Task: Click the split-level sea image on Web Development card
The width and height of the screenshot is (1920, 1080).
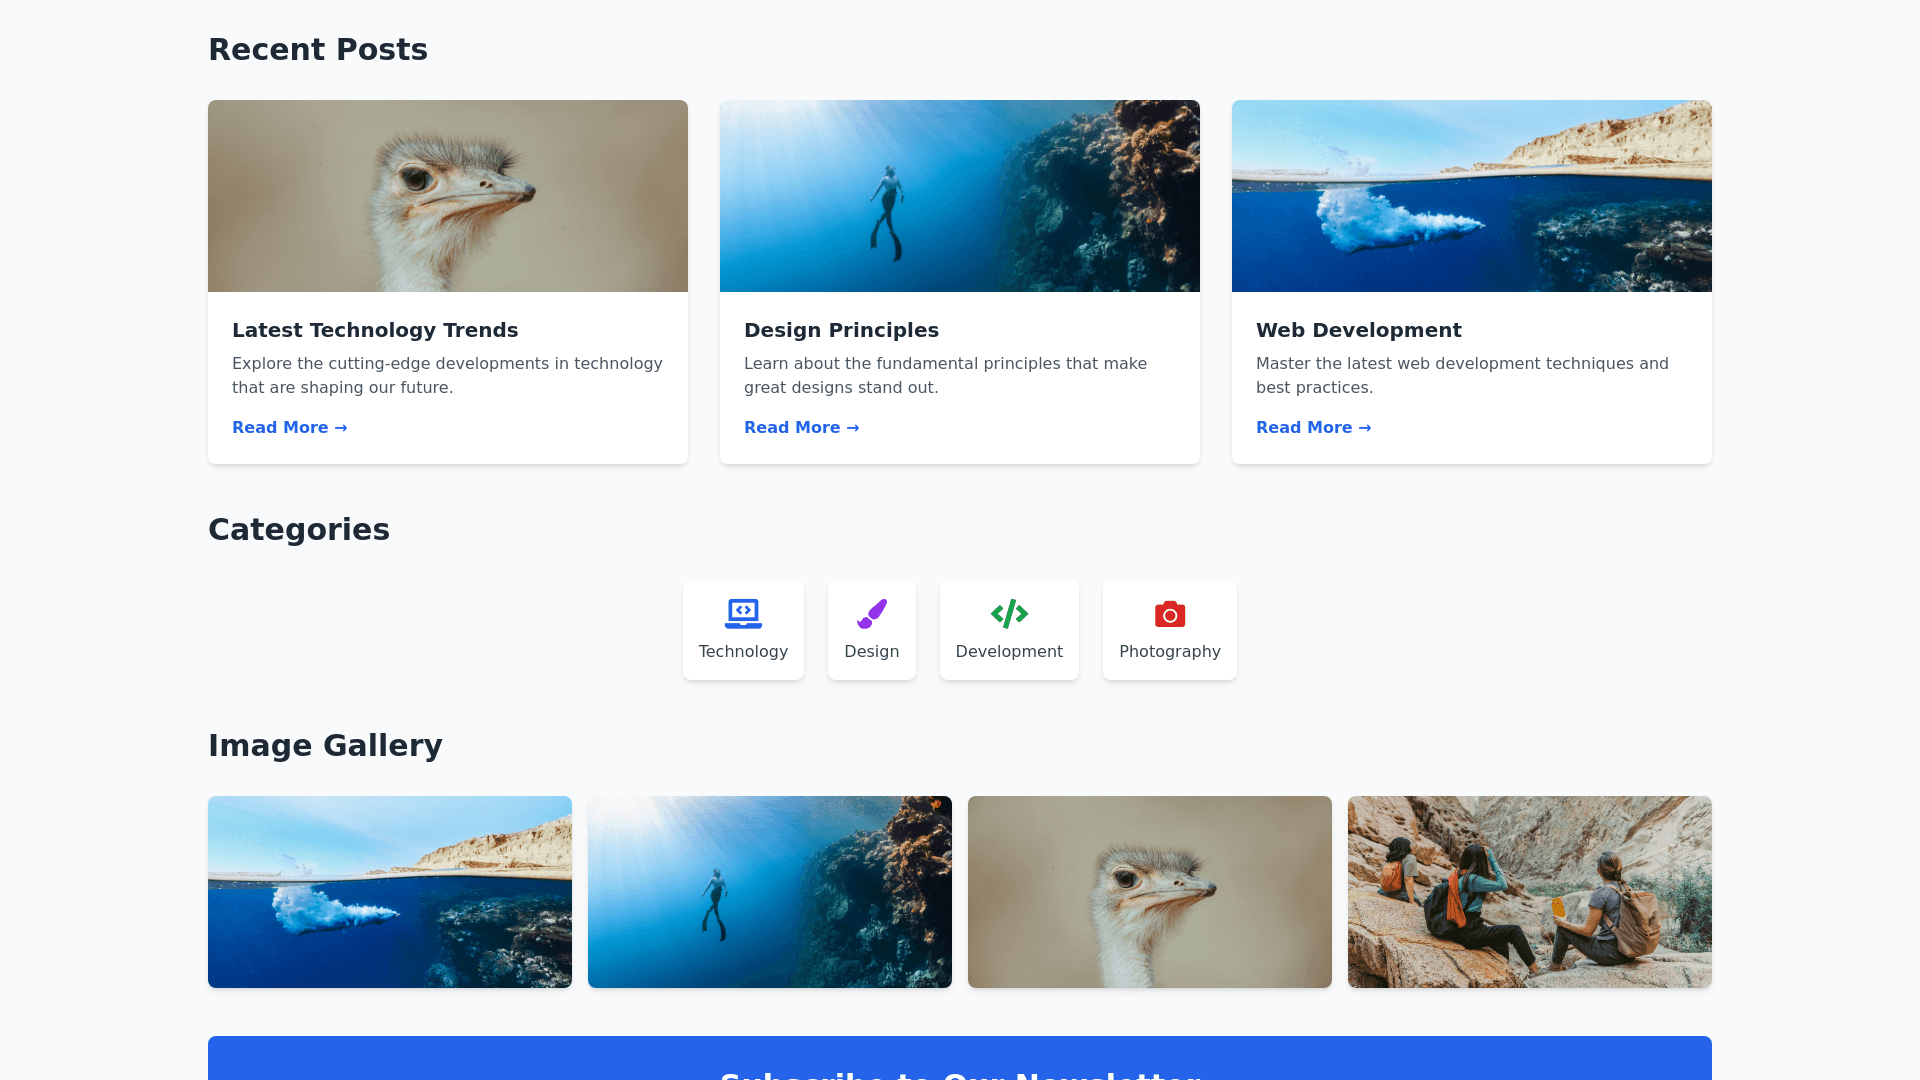Action: [1472, 196]
